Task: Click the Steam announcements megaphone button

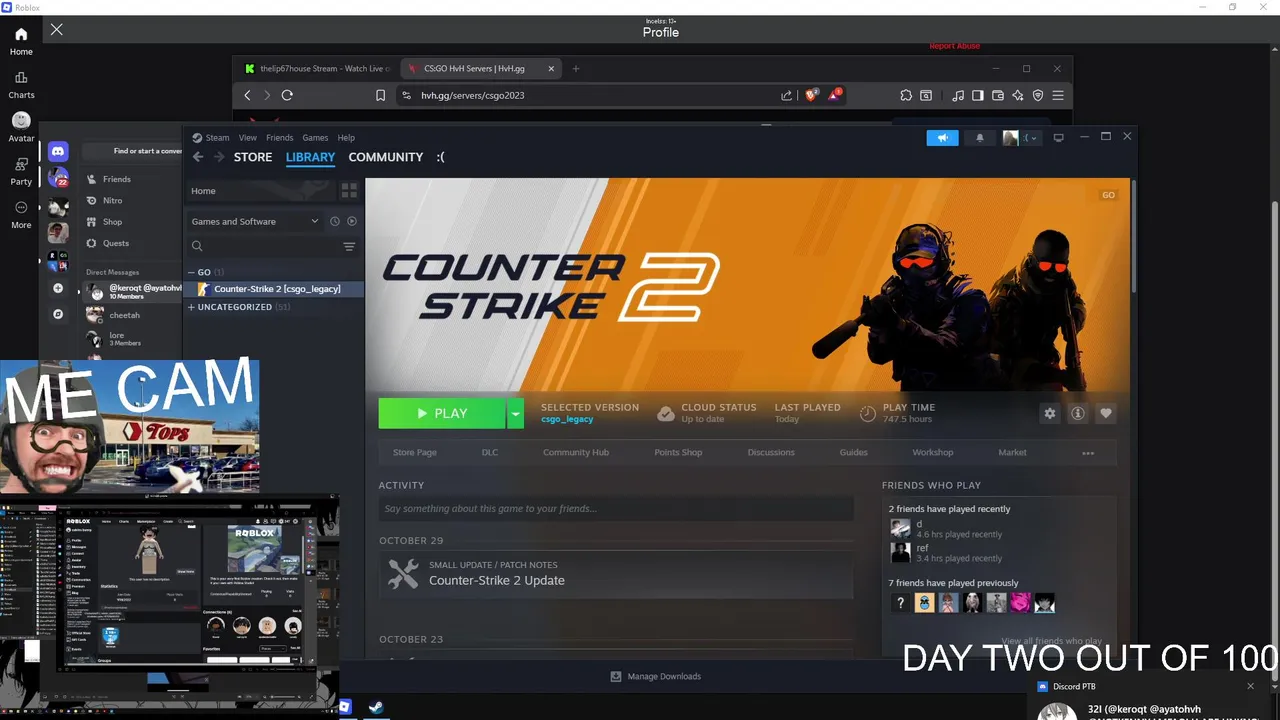Action: pyautogui.click(x=942, y=138)
